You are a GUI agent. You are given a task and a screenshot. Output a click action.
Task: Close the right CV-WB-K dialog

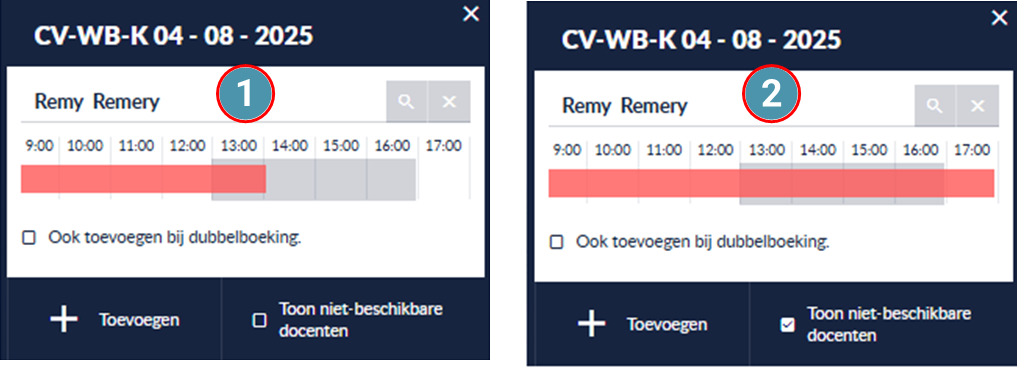[999, 18]
